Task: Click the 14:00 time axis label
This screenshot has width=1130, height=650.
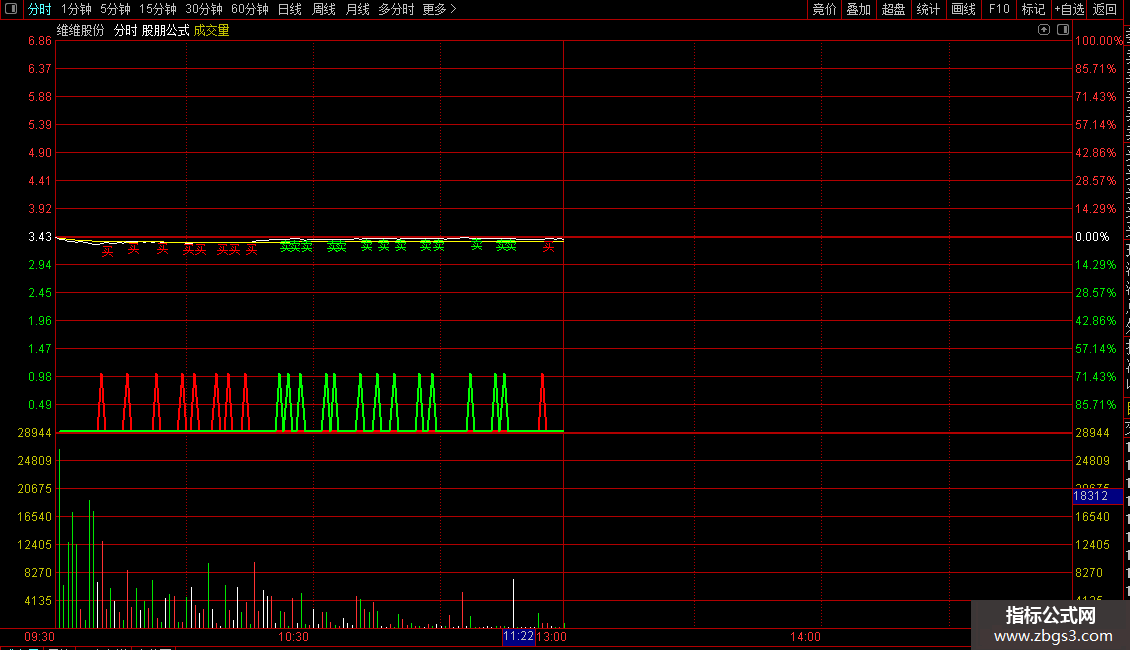Action: 805,637
